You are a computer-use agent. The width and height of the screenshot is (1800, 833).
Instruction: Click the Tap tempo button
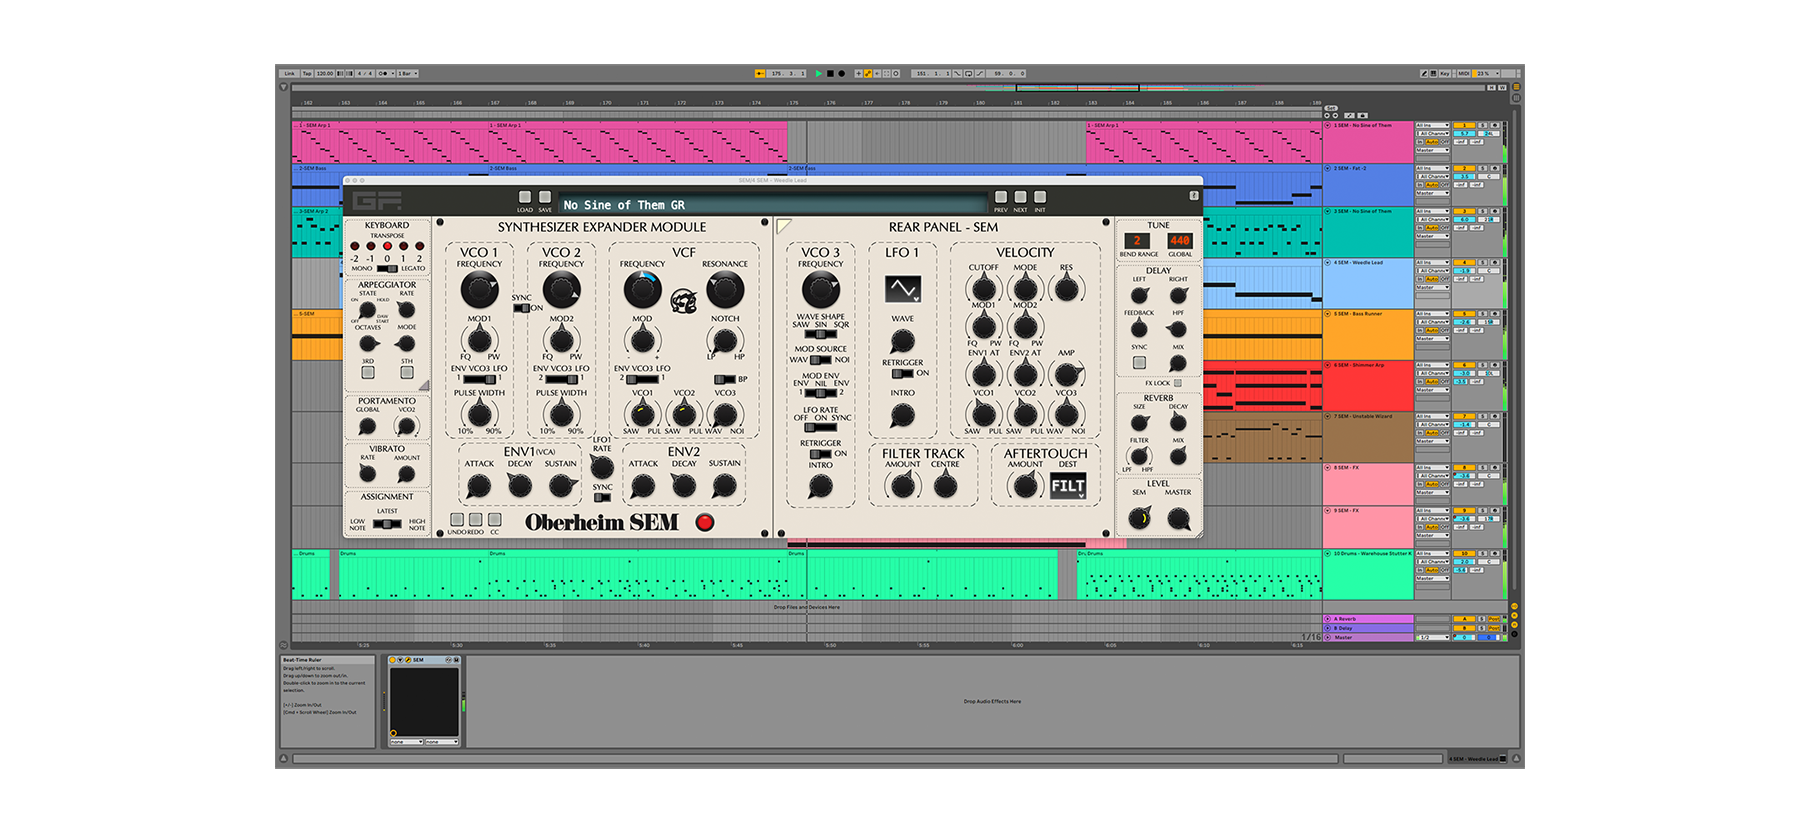[x=307, y=73]
